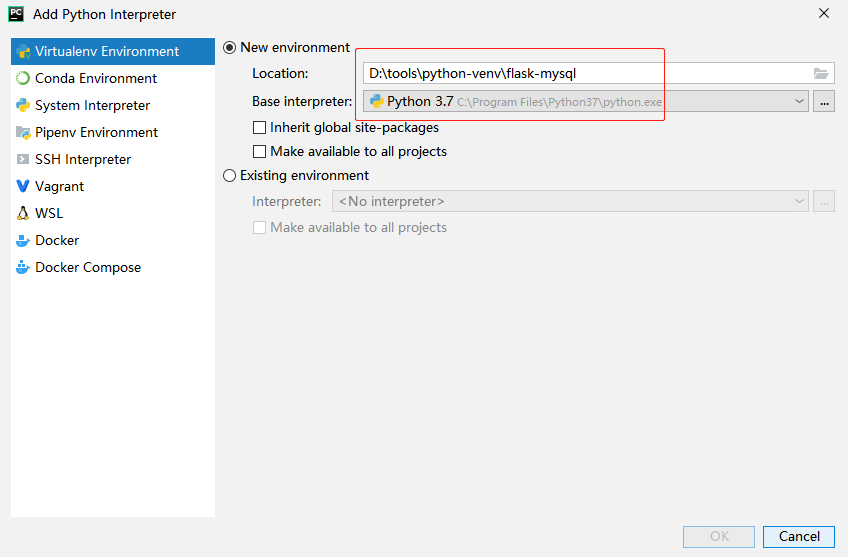Select the Existing environment radio button
Image resolution: width=848 pixels, height=557 pixels.
pos(229,176)
